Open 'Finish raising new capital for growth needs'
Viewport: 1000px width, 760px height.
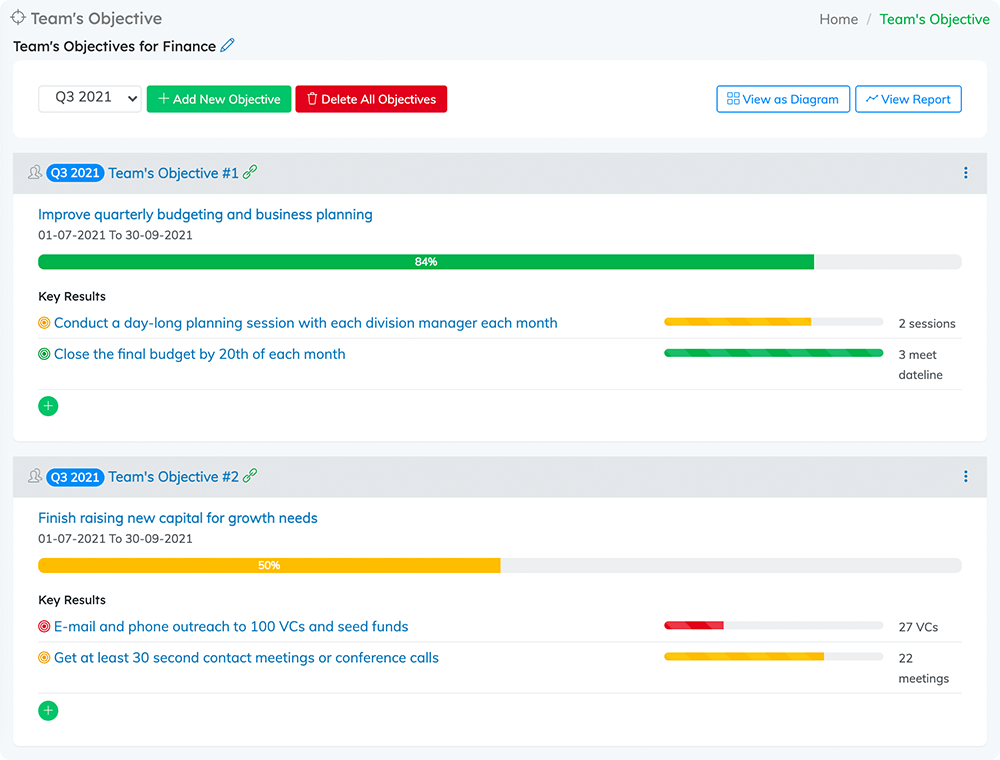tap(178, 518)
